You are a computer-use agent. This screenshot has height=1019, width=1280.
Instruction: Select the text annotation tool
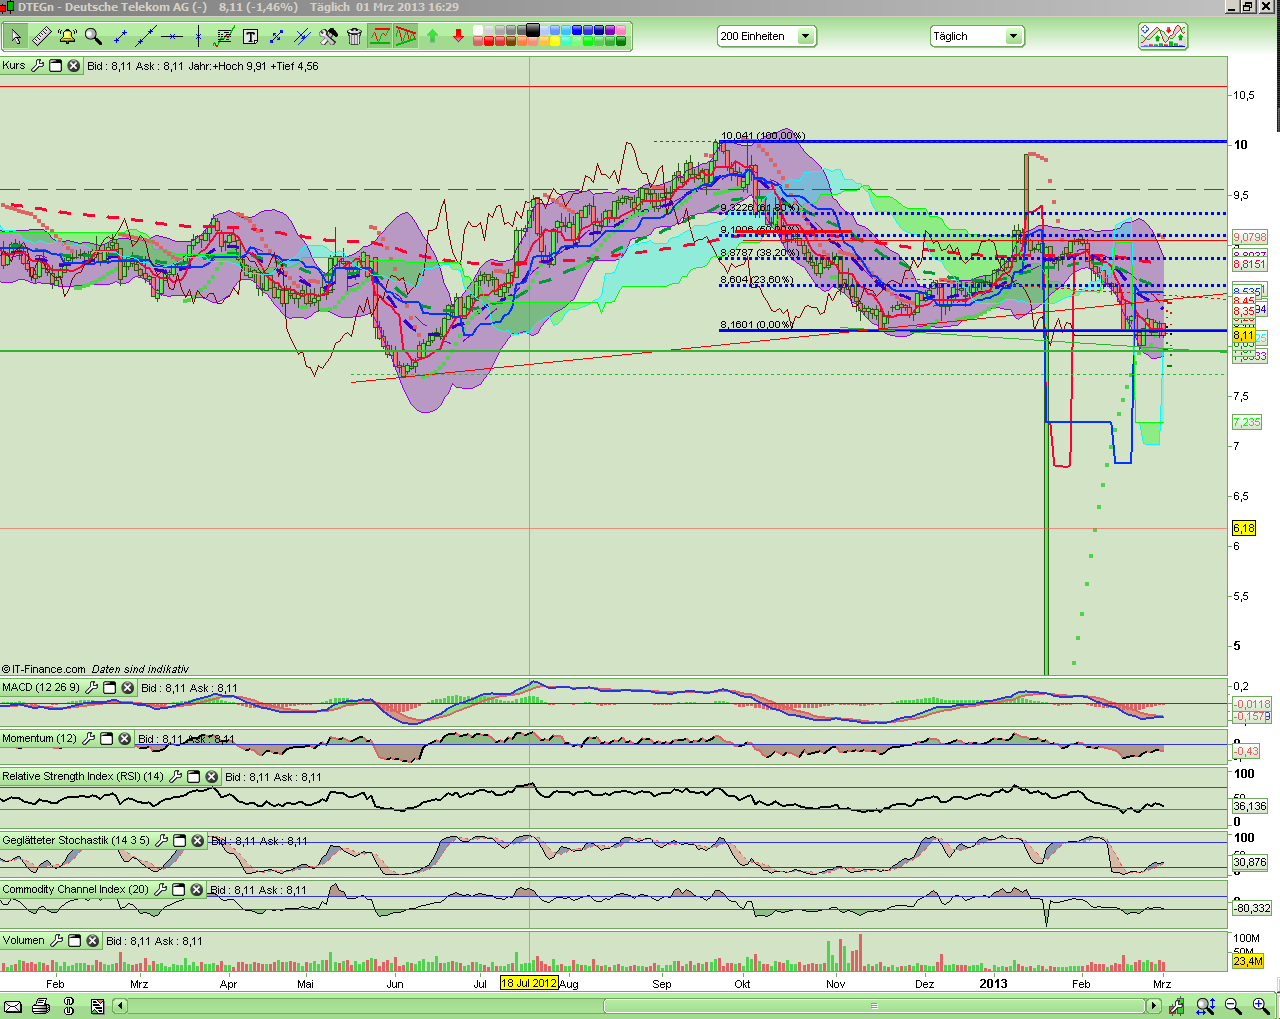coord(250,37)
